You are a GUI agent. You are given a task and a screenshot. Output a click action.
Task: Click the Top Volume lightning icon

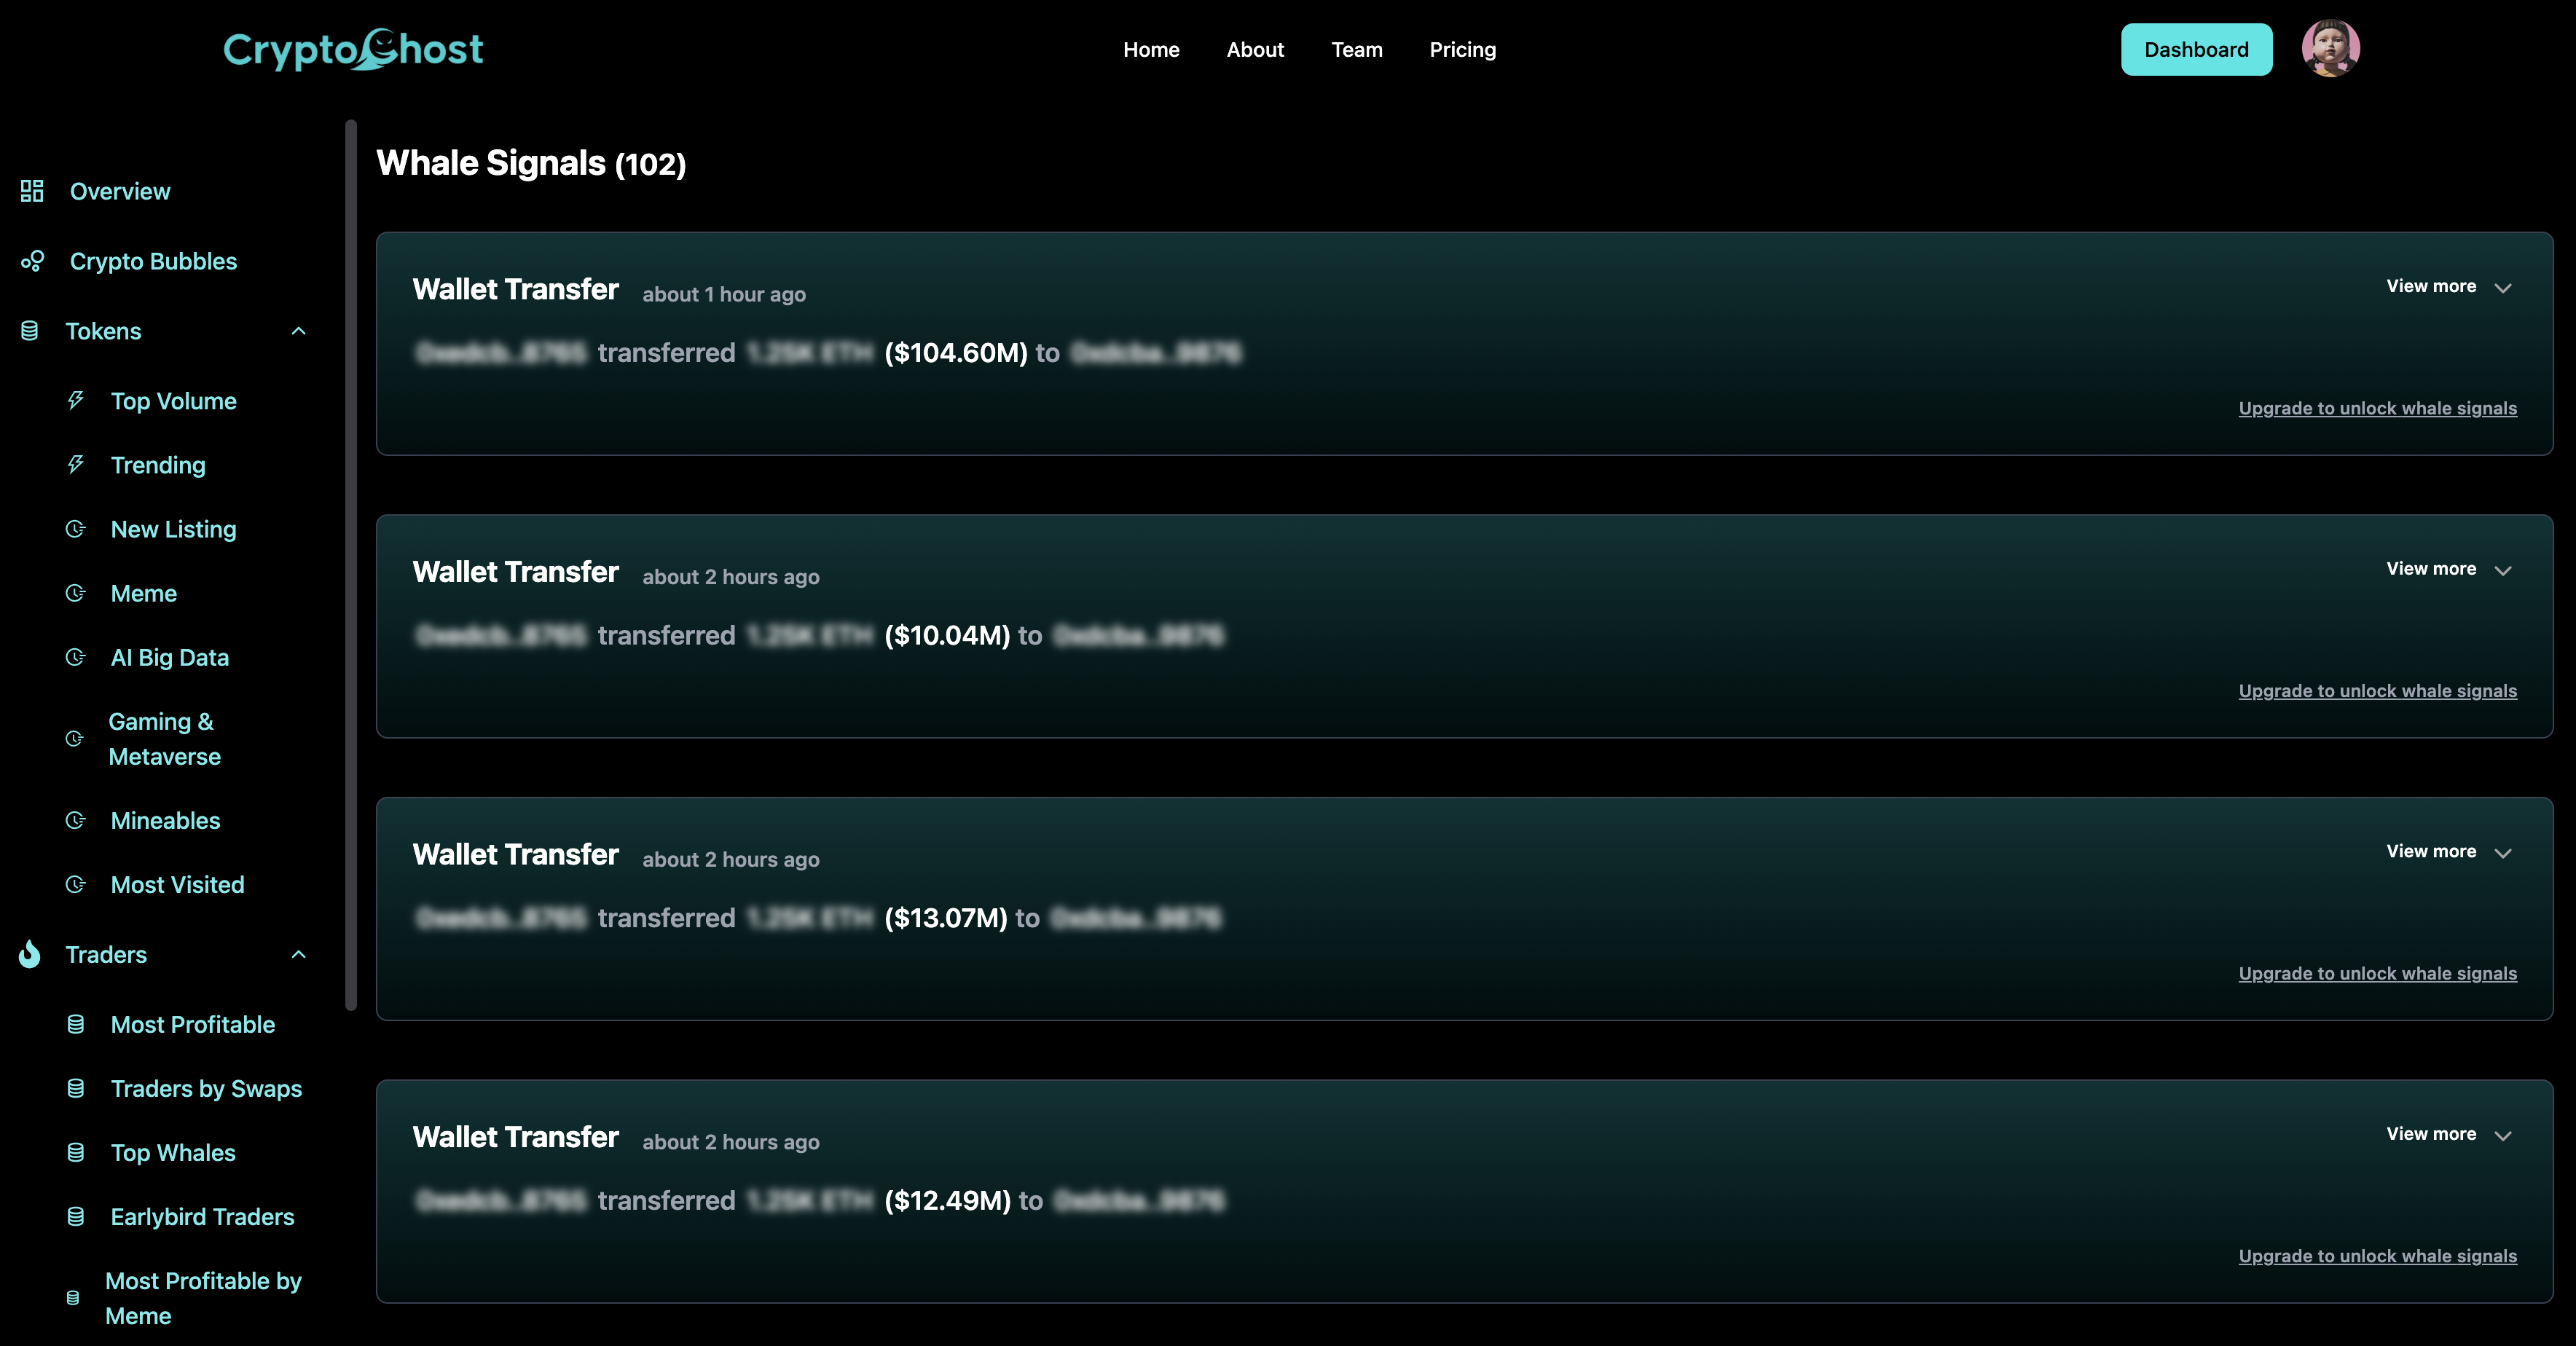coord(76,401)
